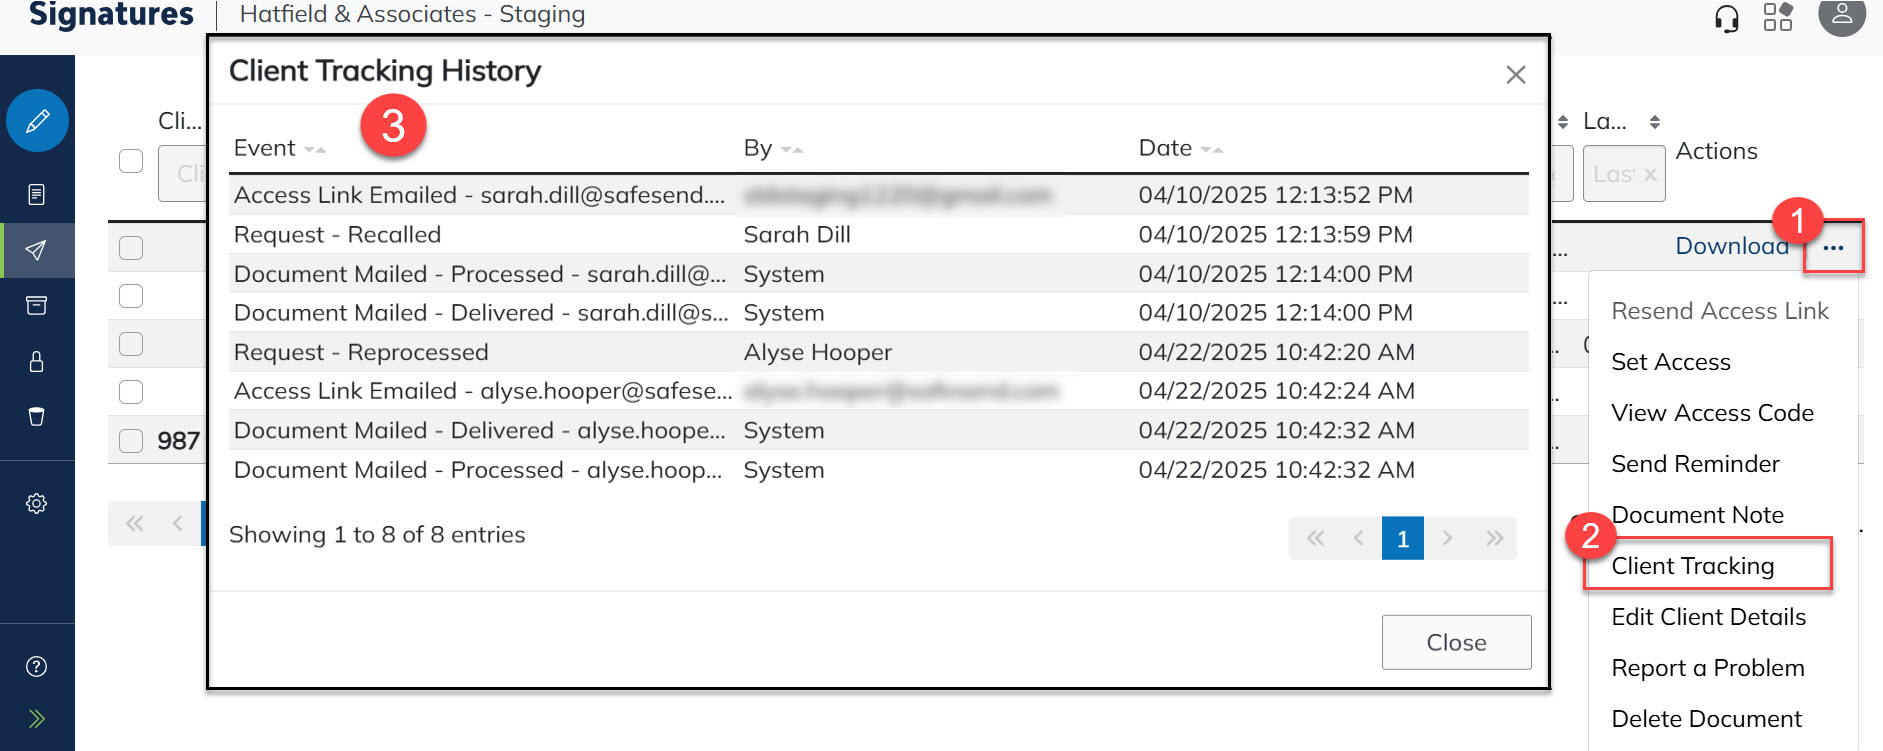The width and height of the screenshot is (1883, 751).
Task: Tick the checkbox beside row 987
Action: click(x=131, y=441)
